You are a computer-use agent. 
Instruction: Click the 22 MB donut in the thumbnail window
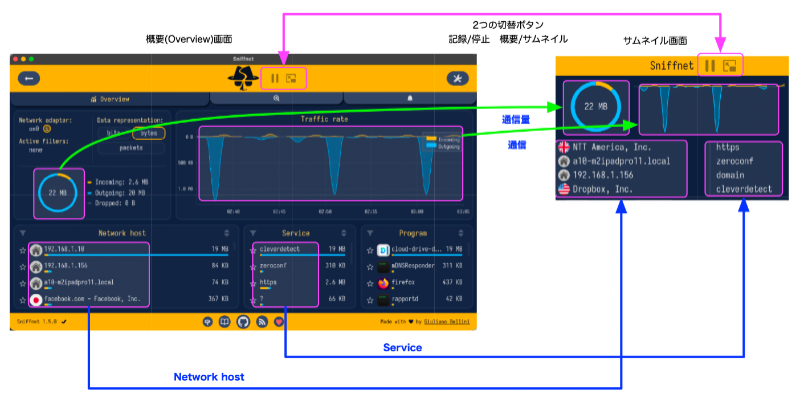click(x=595, y=107)
